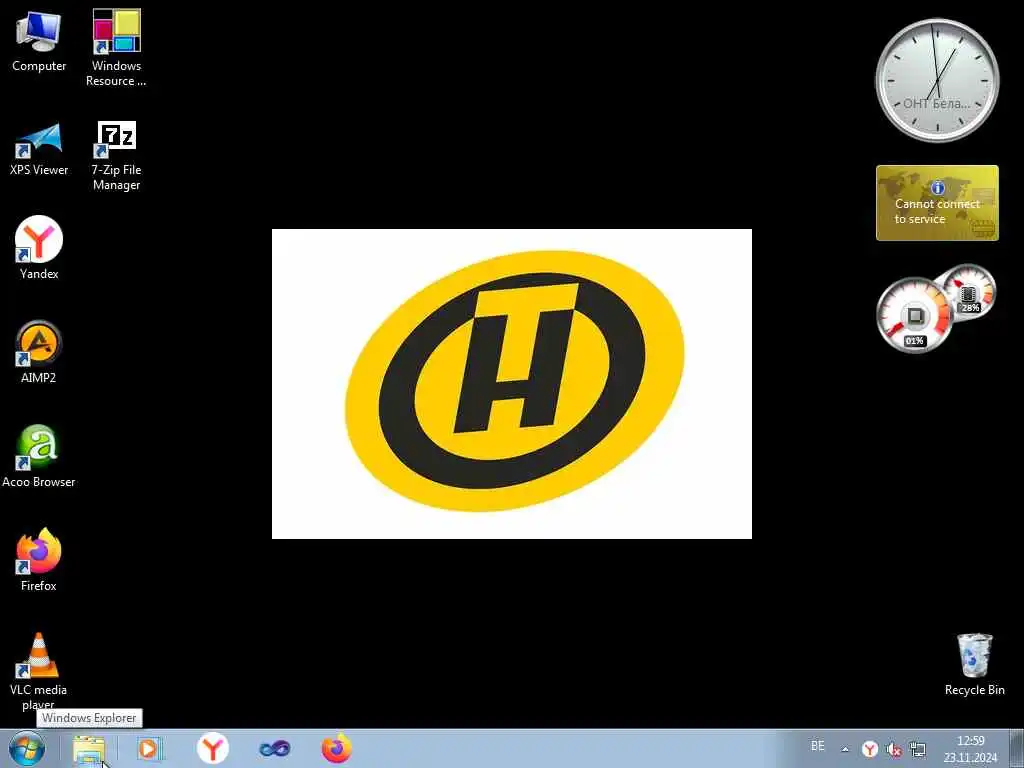
Task: Select the Acoo Browser desktop shortcut
Action: pos(39,456)
